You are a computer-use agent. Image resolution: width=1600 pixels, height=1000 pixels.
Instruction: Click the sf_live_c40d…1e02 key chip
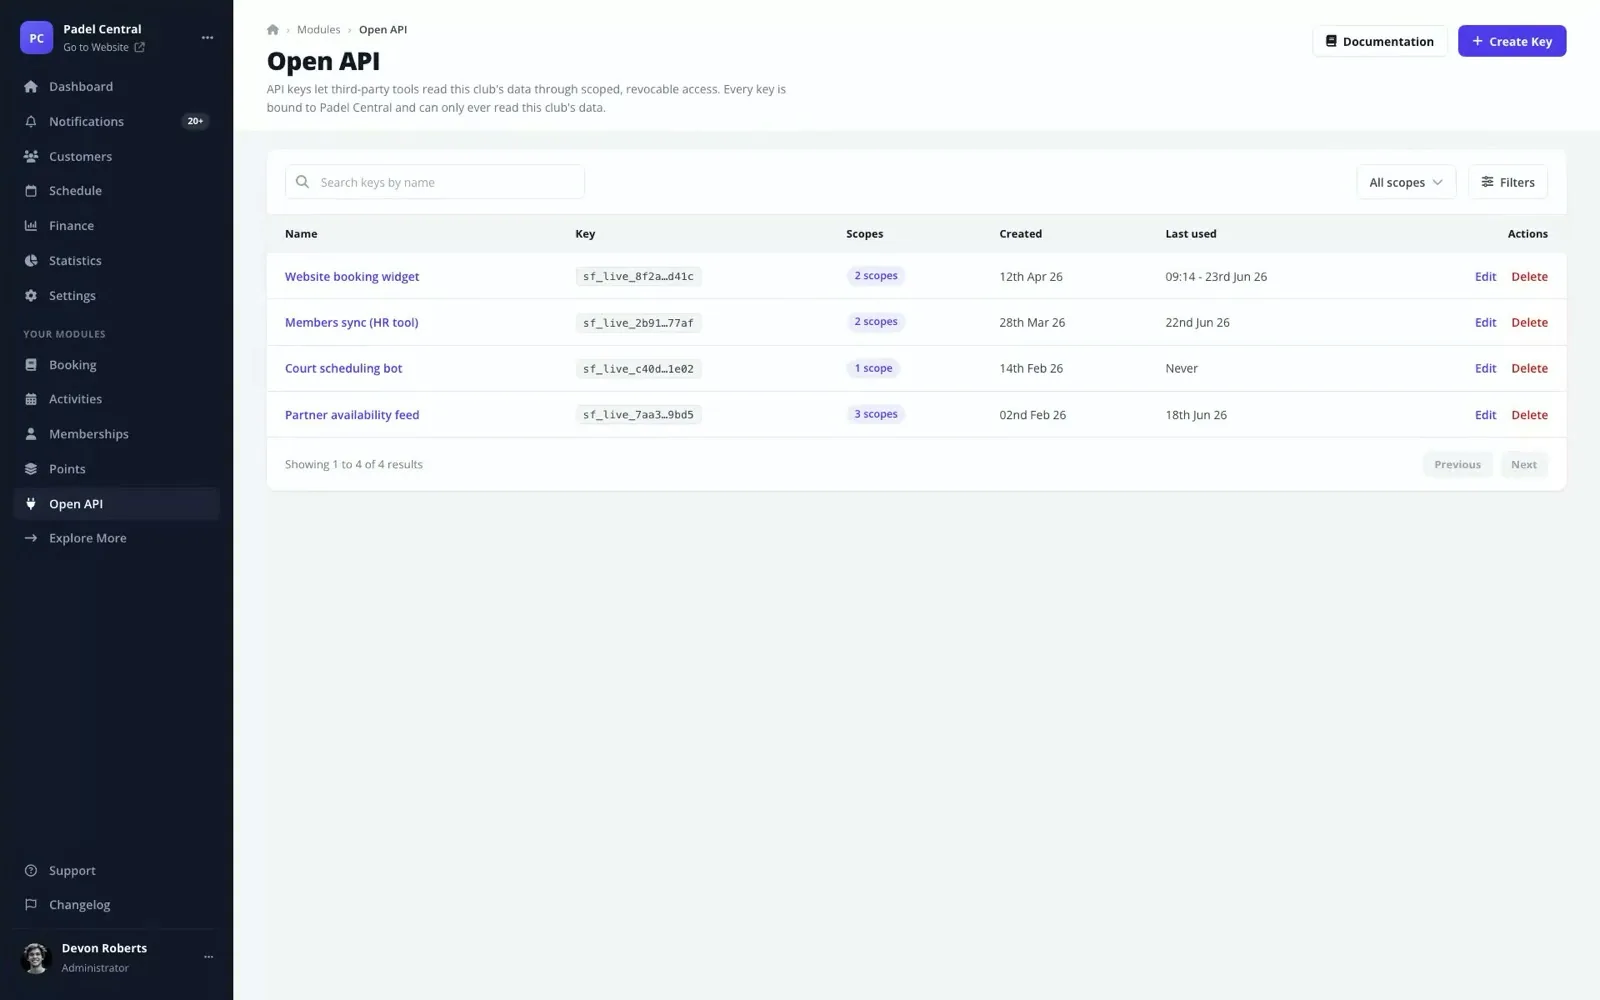(x=638, y=369)
